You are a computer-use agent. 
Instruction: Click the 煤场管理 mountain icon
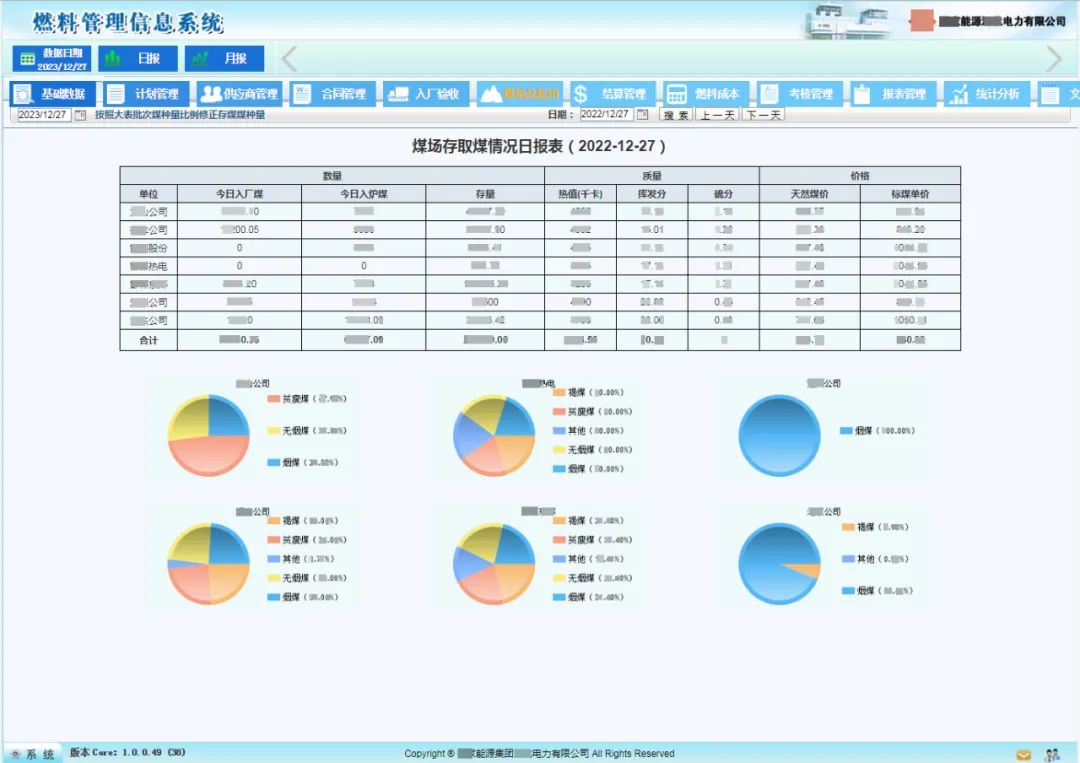[491, 93]
